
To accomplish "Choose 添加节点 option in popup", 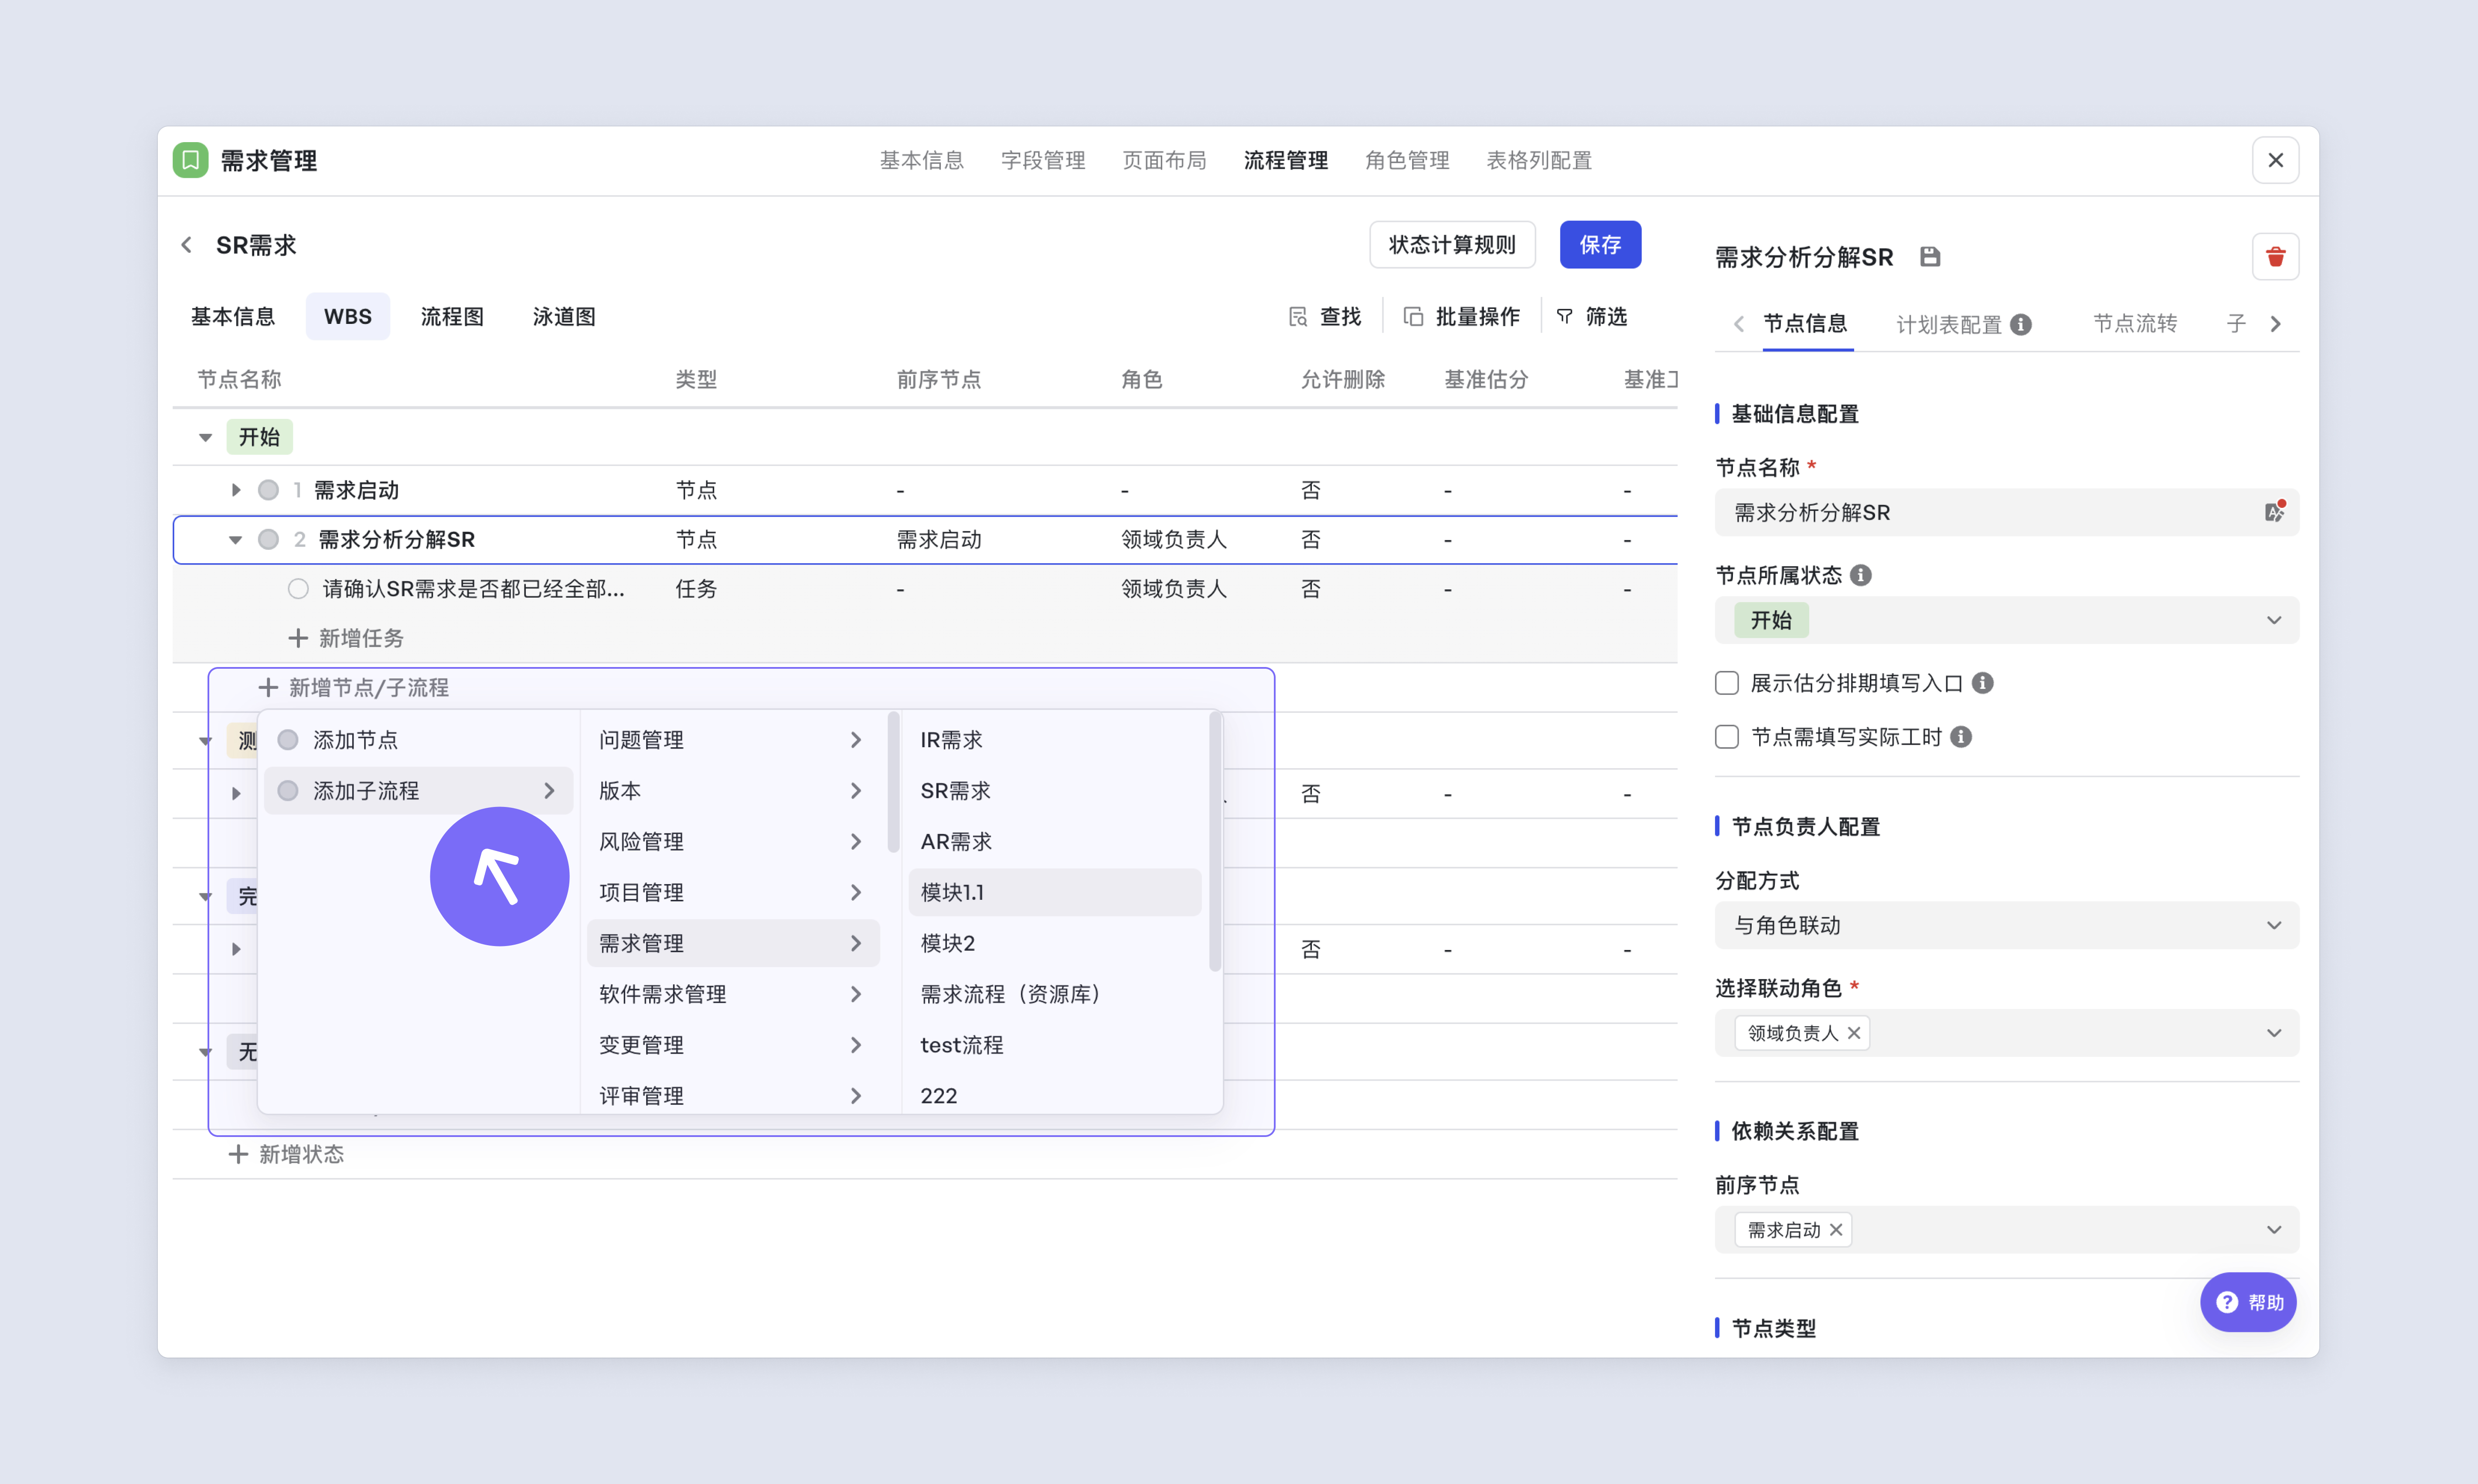I will (x=418, y=740).
